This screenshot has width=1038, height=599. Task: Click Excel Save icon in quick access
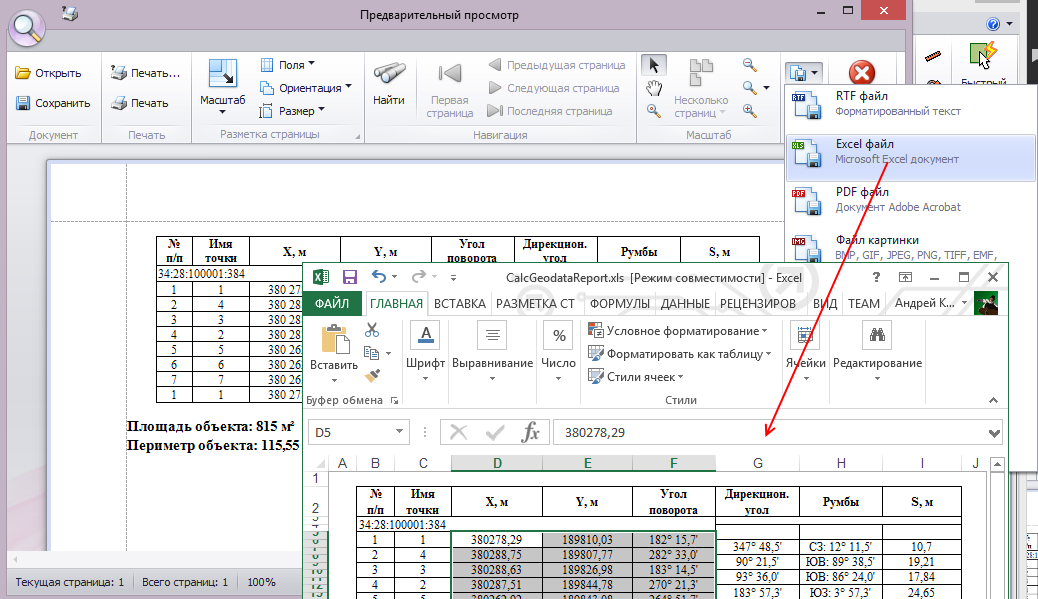pos(350,277)
